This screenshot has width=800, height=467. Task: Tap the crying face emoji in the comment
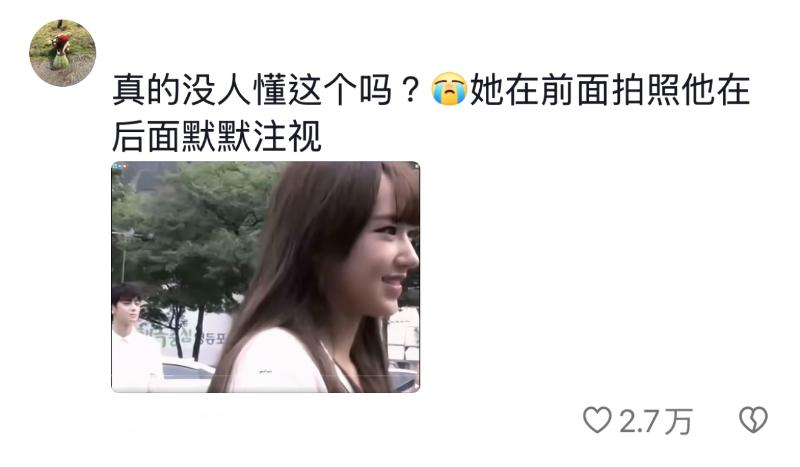point(449,89)
